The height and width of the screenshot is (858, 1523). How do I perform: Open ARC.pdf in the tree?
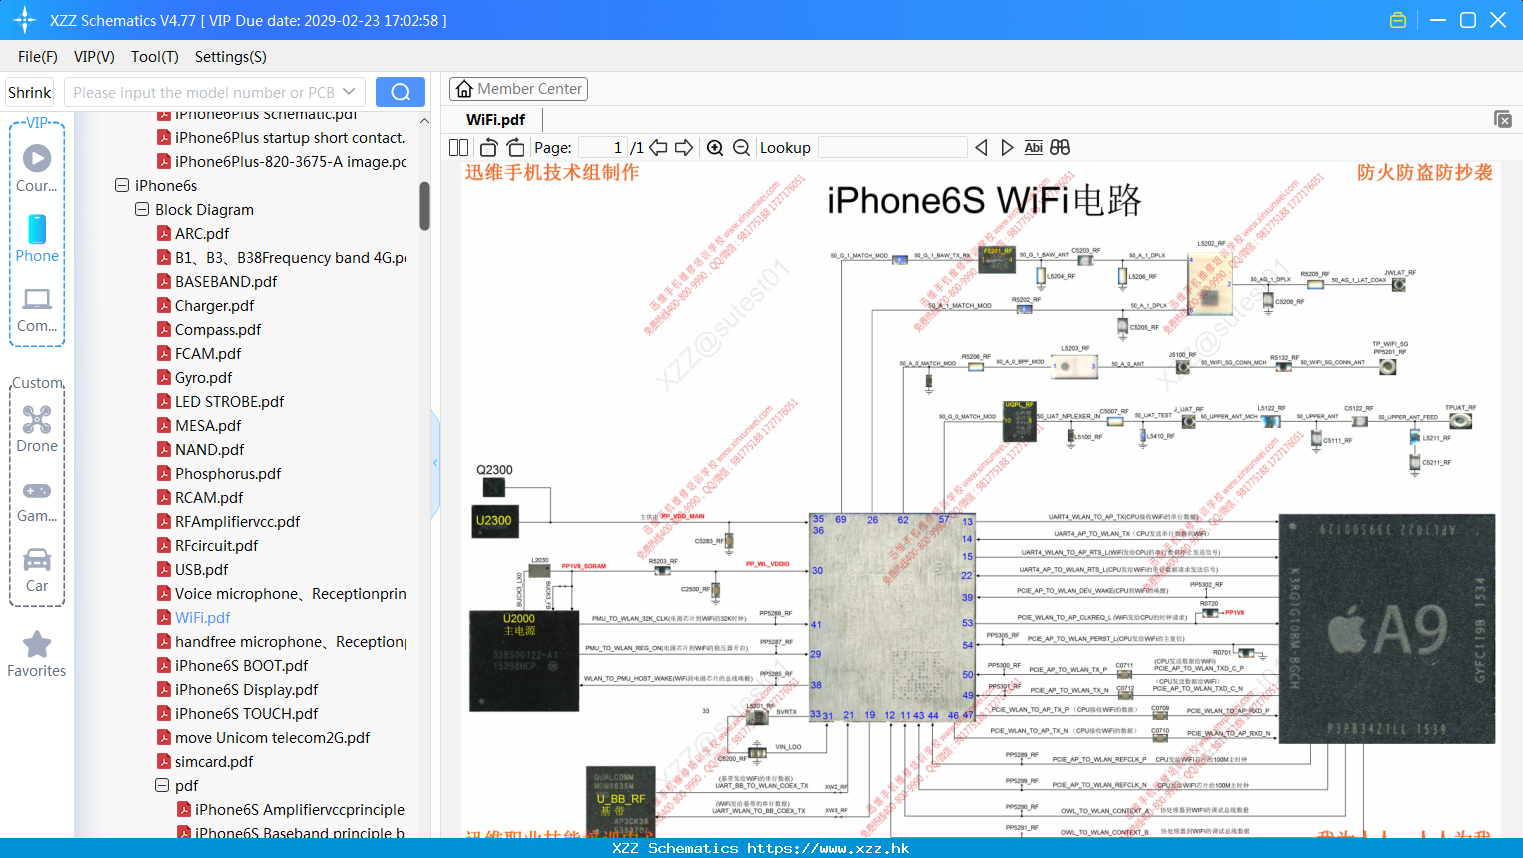(x=202, y=233)
